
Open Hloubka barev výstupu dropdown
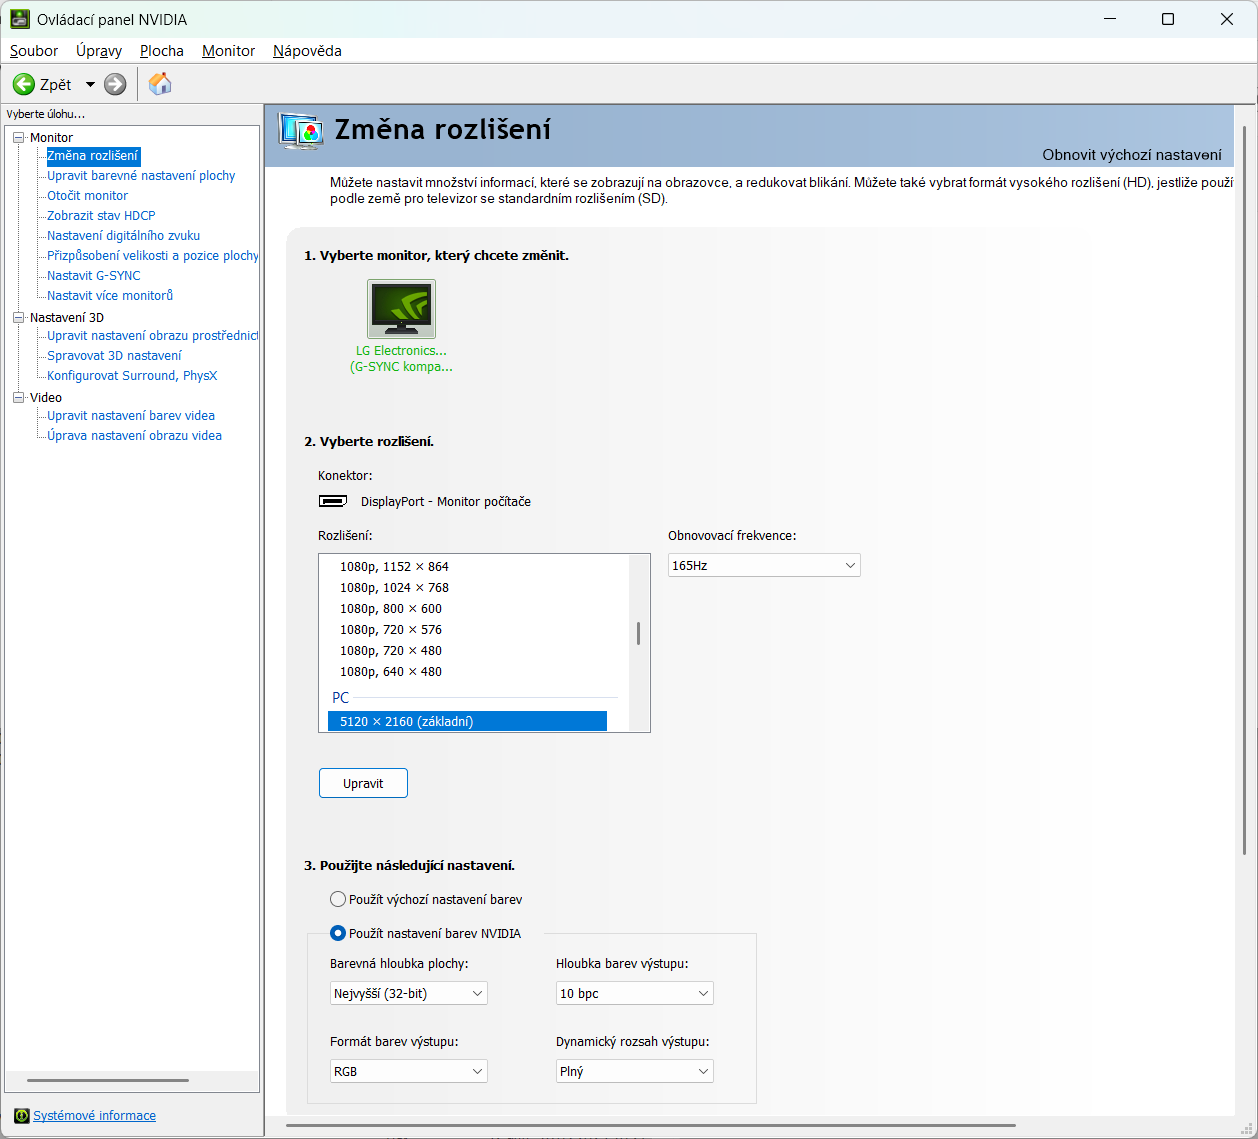[635, 993]
